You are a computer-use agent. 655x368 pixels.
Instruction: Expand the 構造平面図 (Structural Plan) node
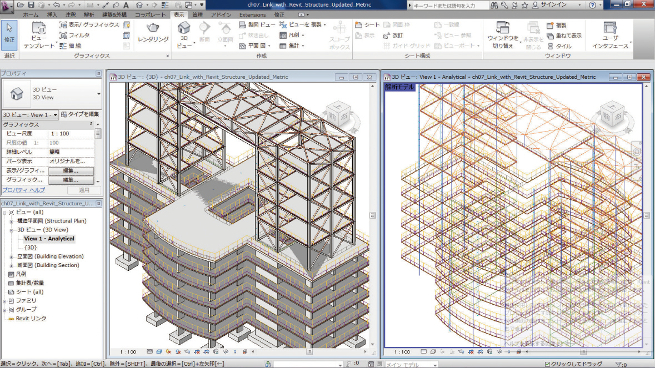pos(11,221)
